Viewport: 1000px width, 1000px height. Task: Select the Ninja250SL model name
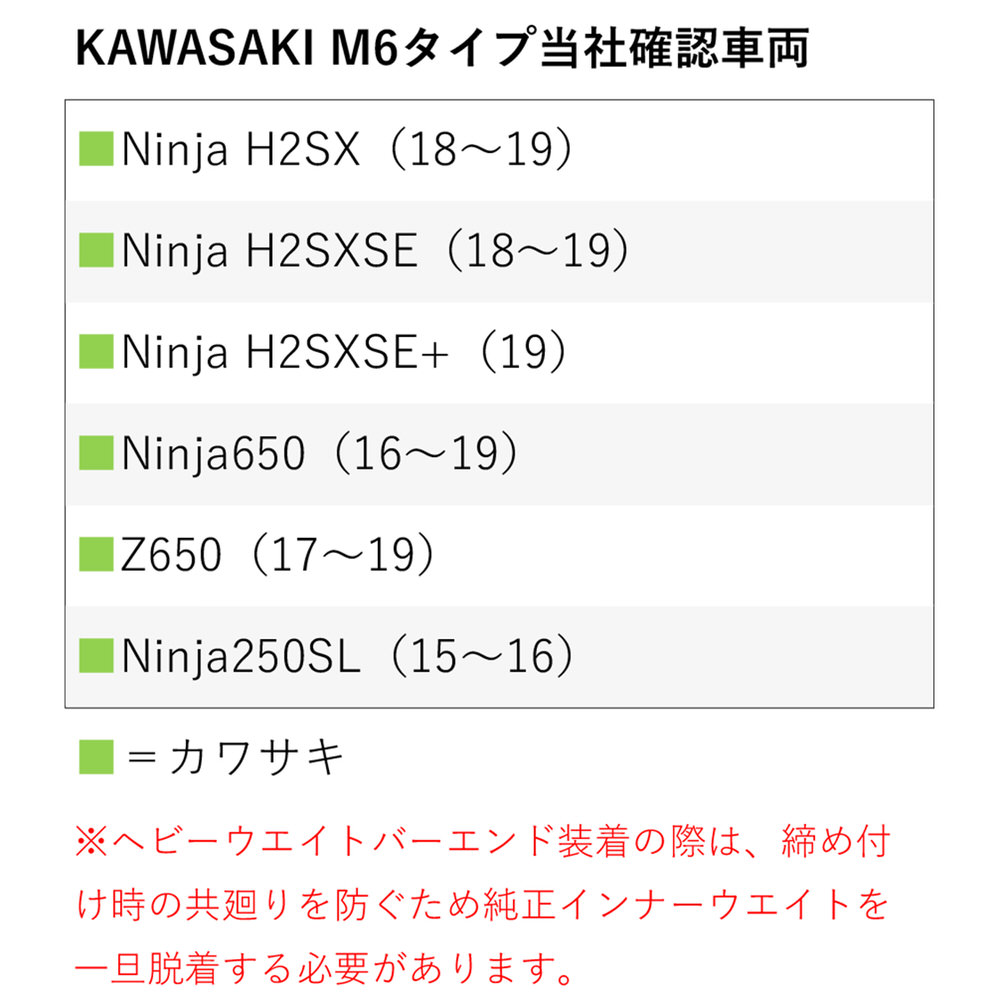(241, 657)
